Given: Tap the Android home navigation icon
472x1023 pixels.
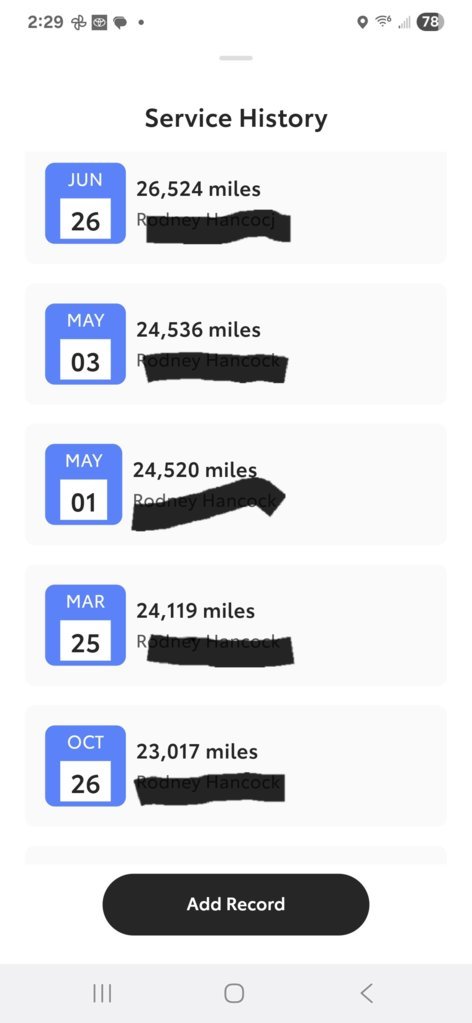Looking at the screenshot, I should 234,993.
